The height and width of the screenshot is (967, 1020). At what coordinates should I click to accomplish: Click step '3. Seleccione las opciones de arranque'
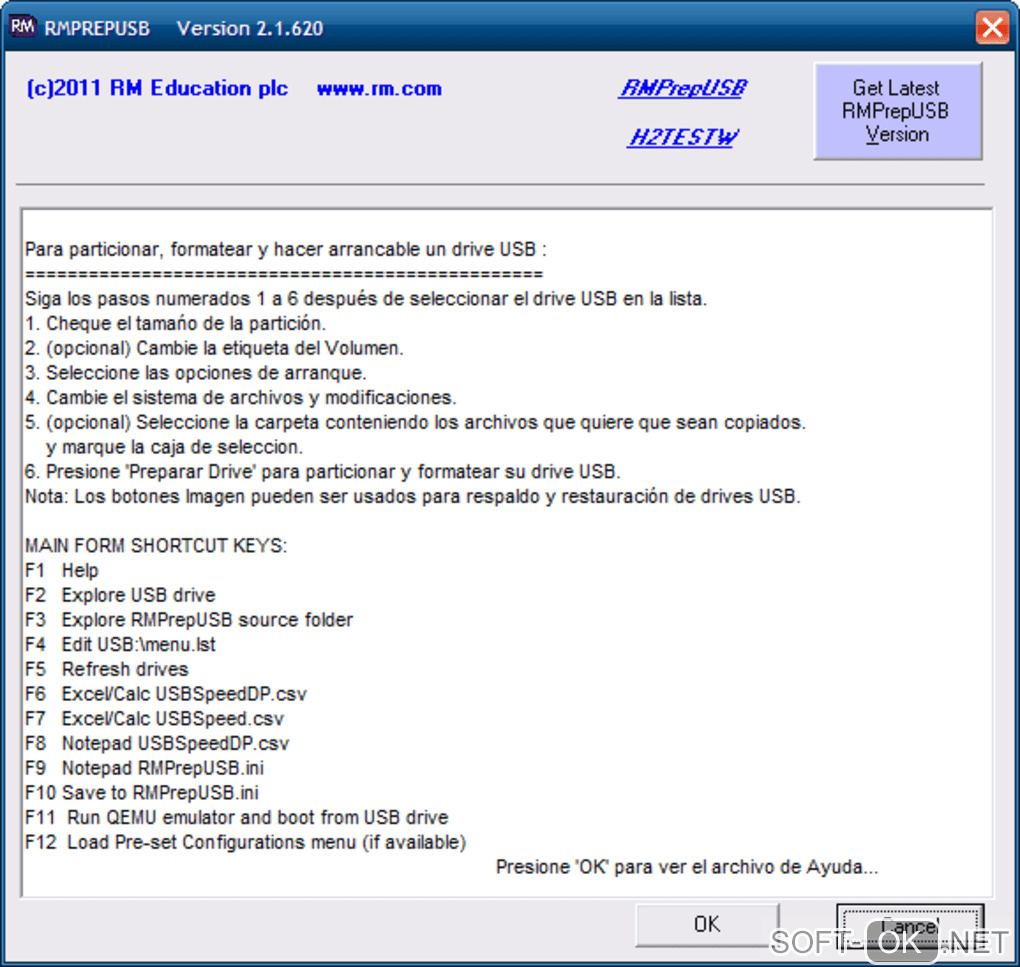(x=196, y=373)
